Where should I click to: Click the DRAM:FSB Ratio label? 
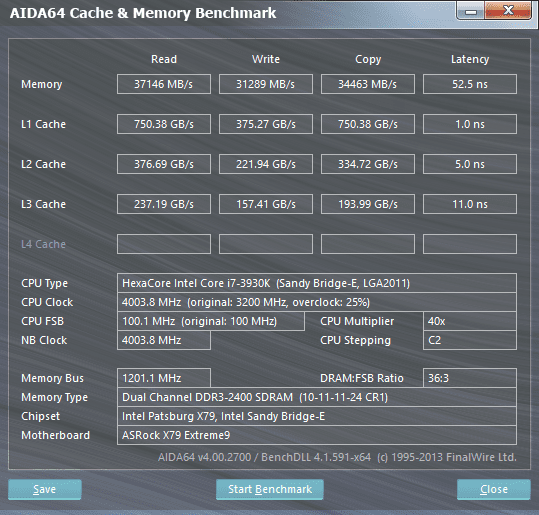tap(362, 378)
